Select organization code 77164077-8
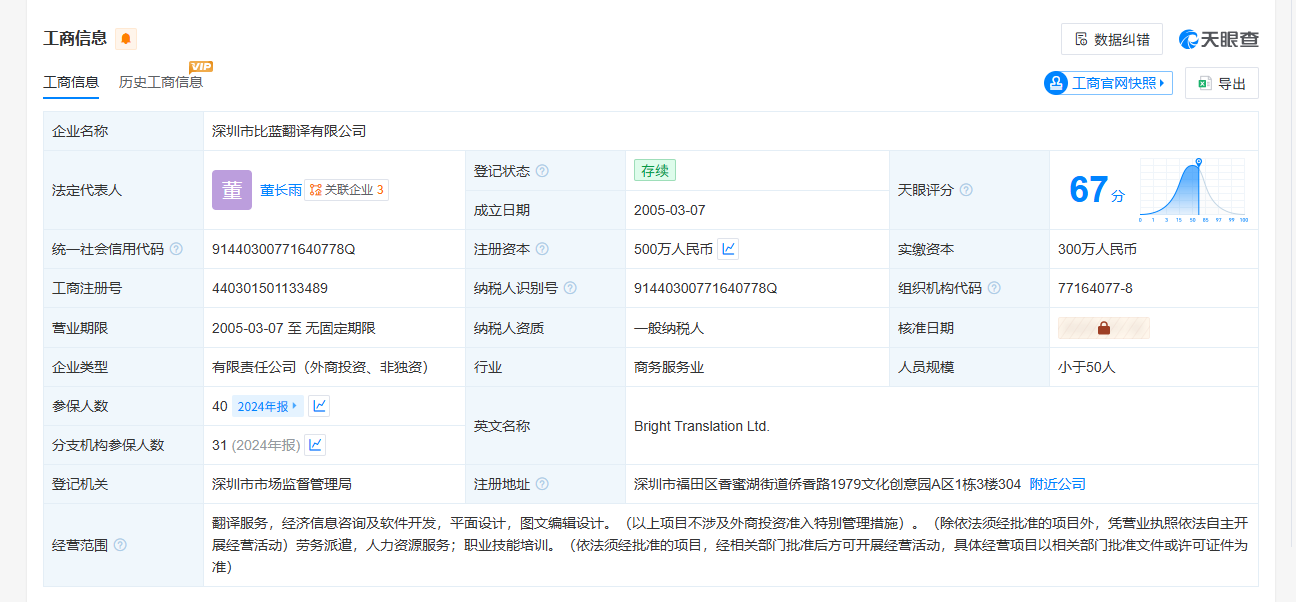1296x602 pixels. point(1095,288)
